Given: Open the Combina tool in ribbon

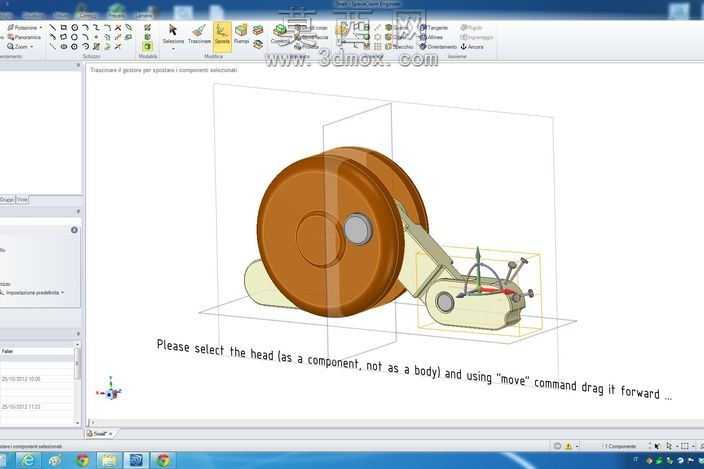Looking at the screenshot, I should (x=279, y=34).
